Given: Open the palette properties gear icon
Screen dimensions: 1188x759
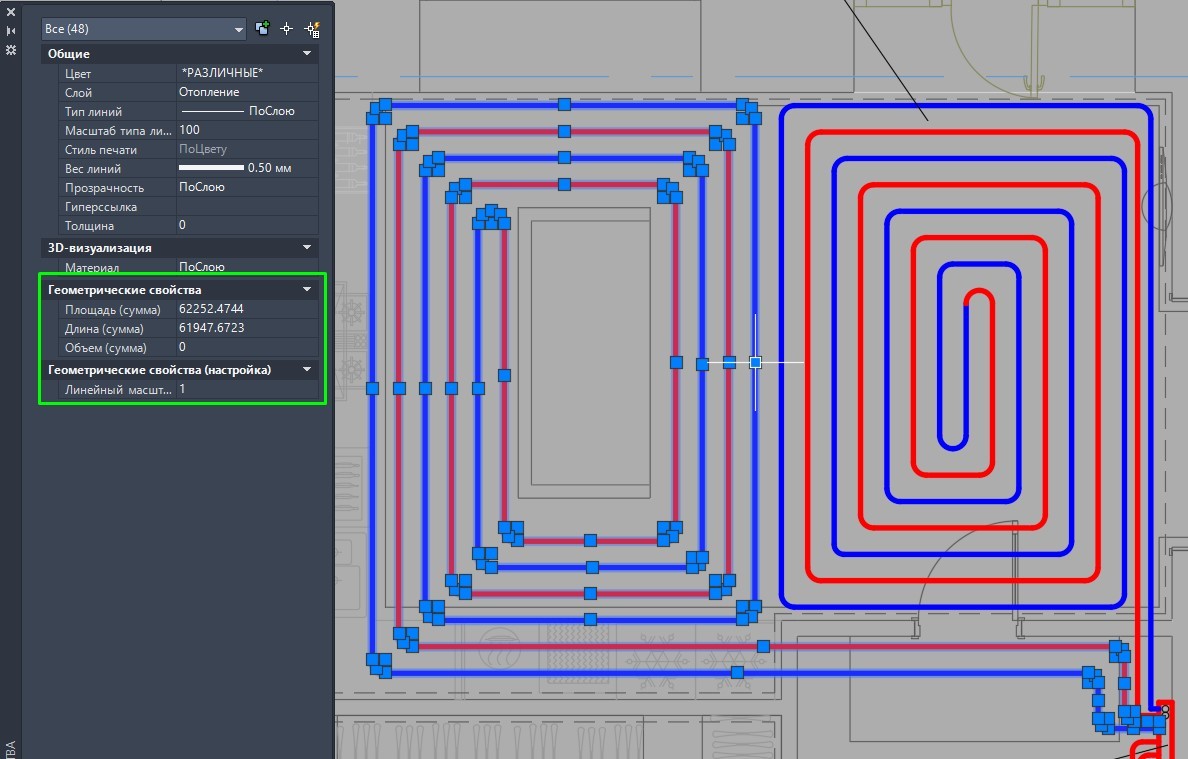Looking at the screenshot, I should [11, 49].
